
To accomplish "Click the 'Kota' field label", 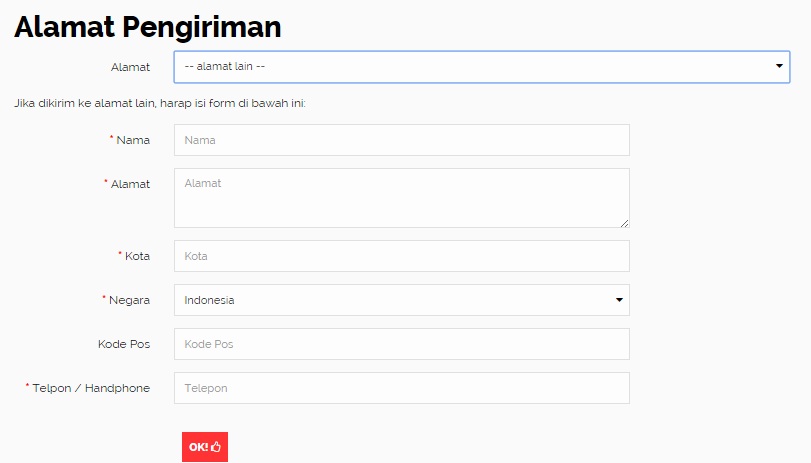I will pos(137,256).
